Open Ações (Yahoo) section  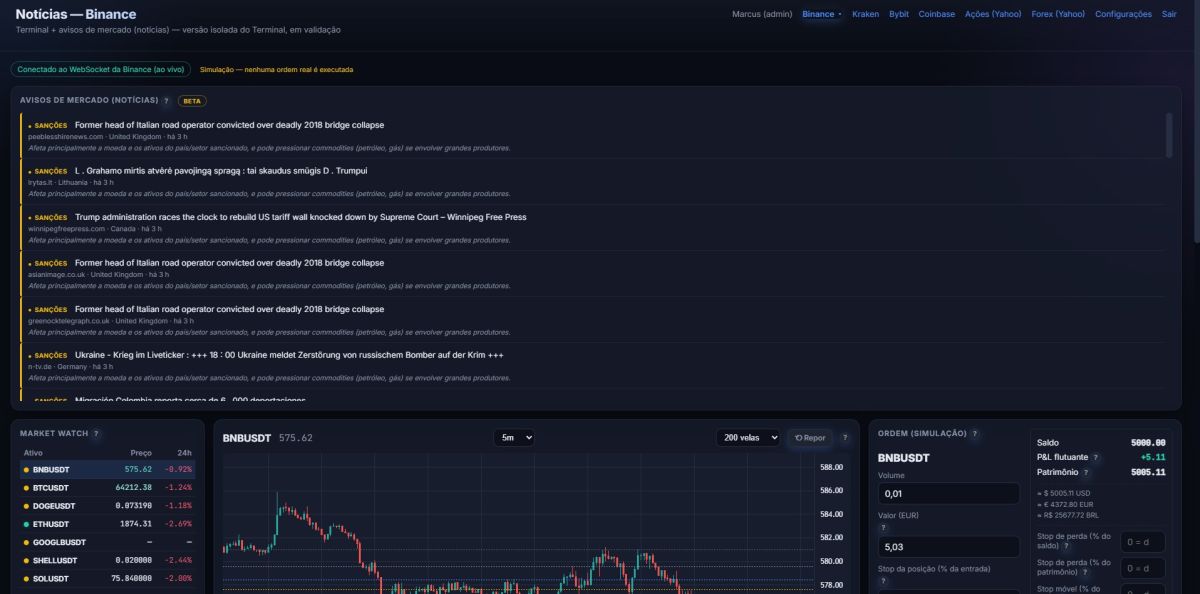[993, 14]
